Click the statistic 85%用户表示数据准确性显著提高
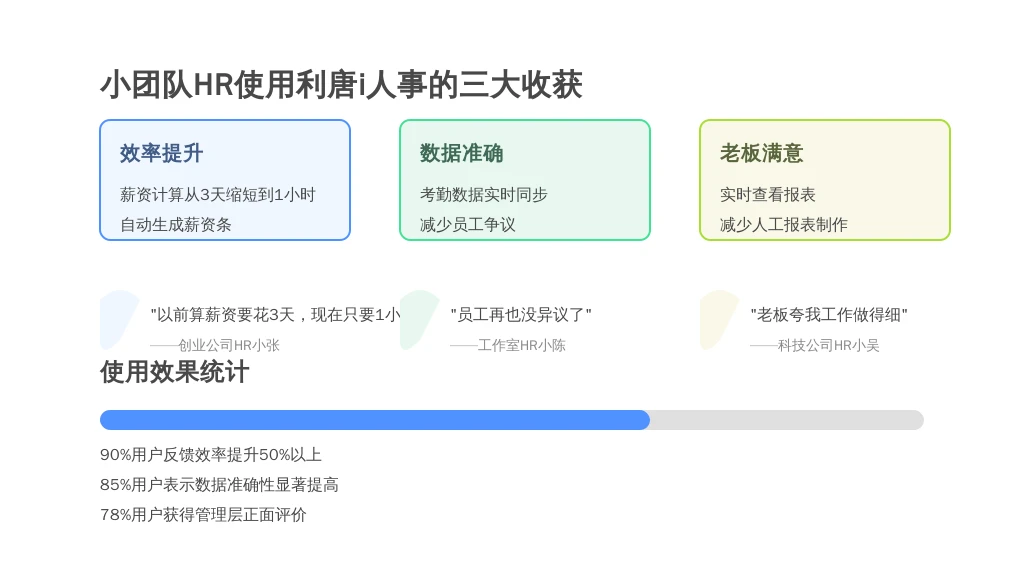 [x=219, y=485]
